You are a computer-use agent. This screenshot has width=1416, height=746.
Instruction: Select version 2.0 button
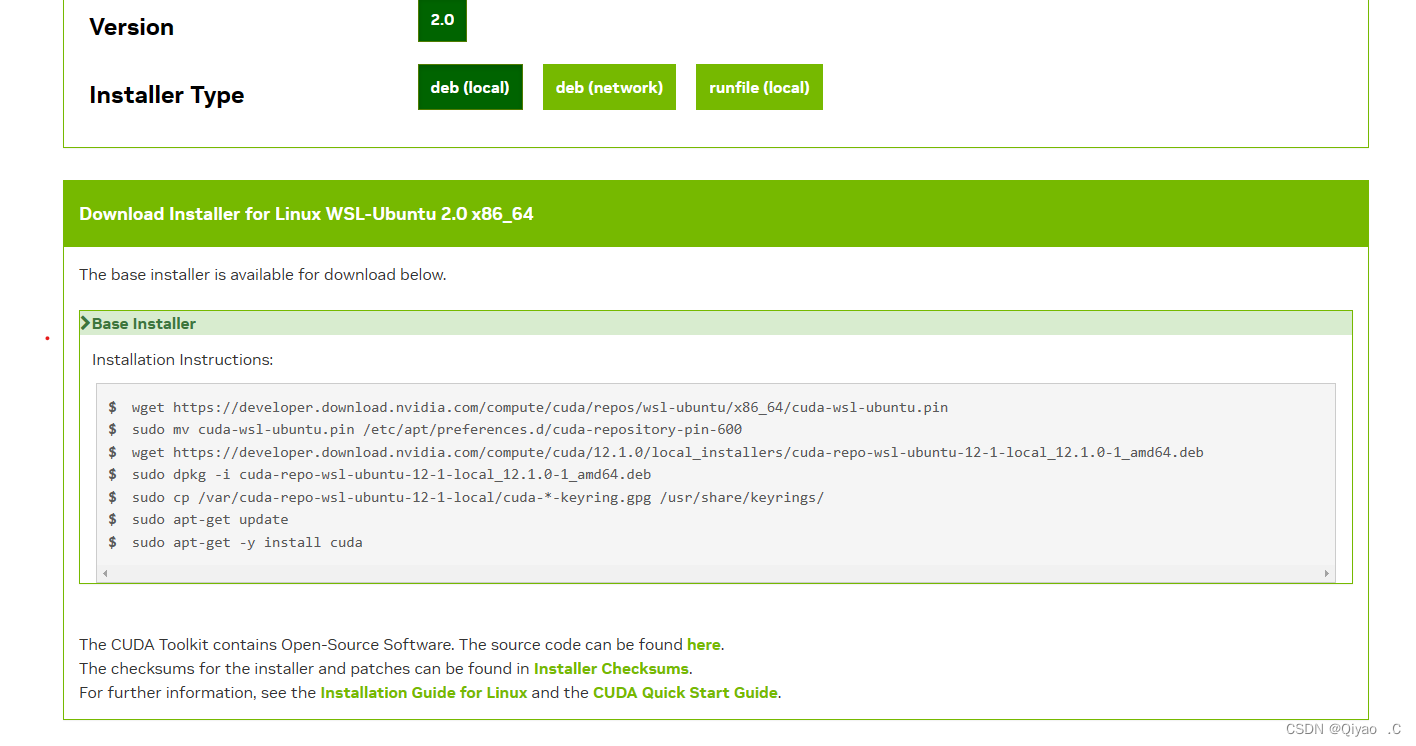click(442, 20)
